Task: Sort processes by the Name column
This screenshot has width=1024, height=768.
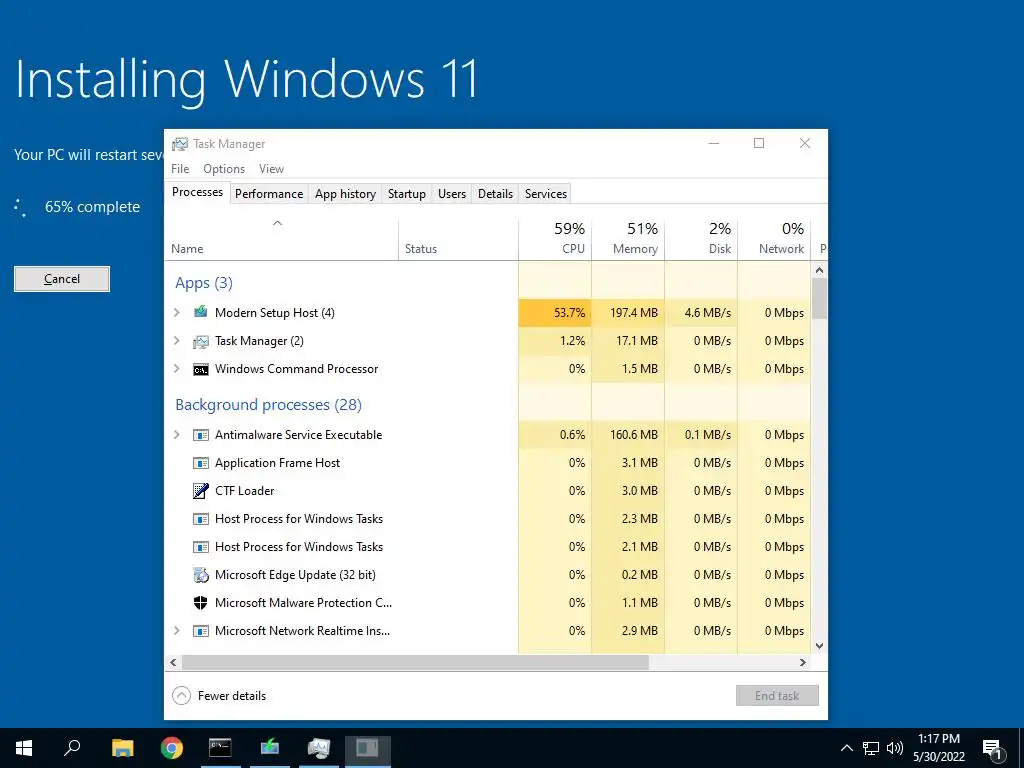Action: [281, 240]
